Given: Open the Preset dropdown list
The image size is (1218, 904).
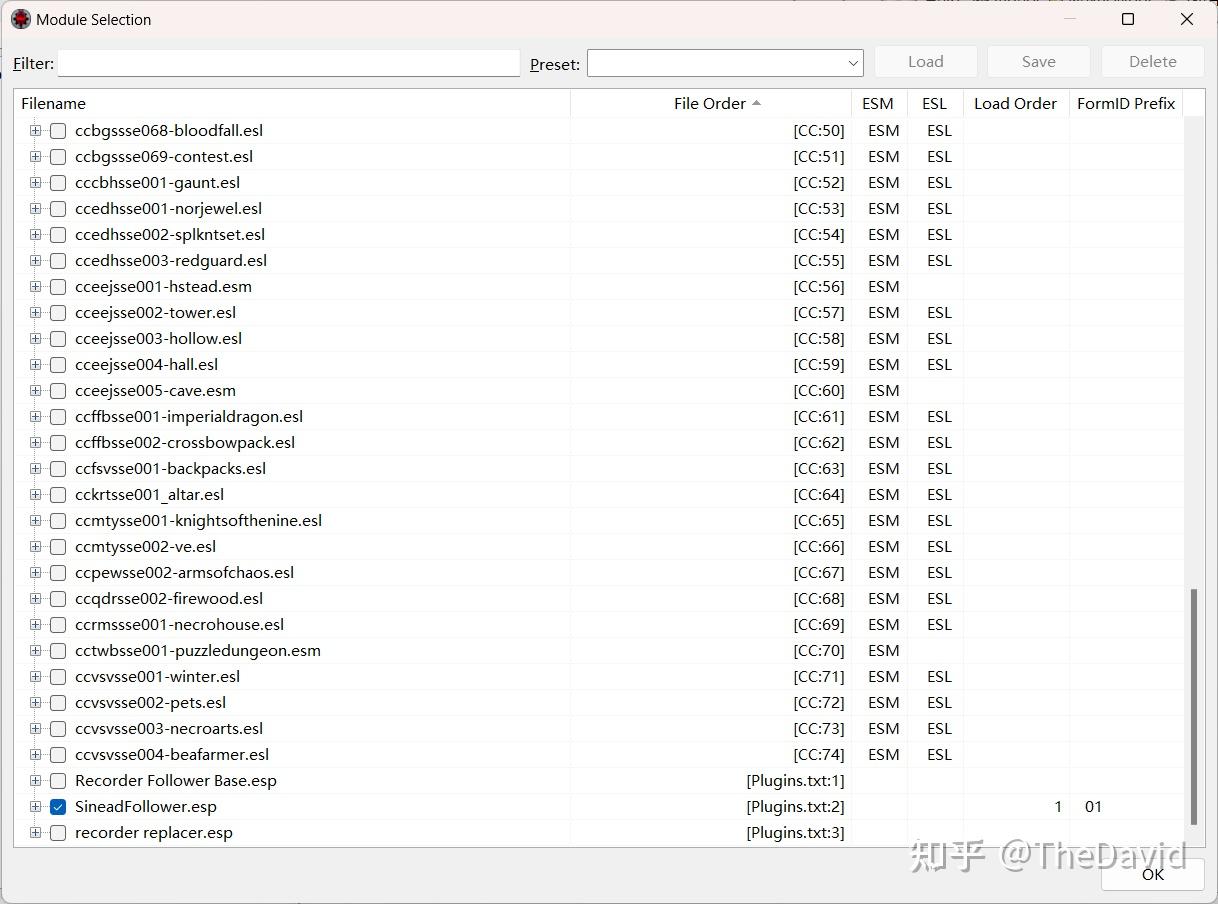Looking at the screenshot, I should coord(855,62).
